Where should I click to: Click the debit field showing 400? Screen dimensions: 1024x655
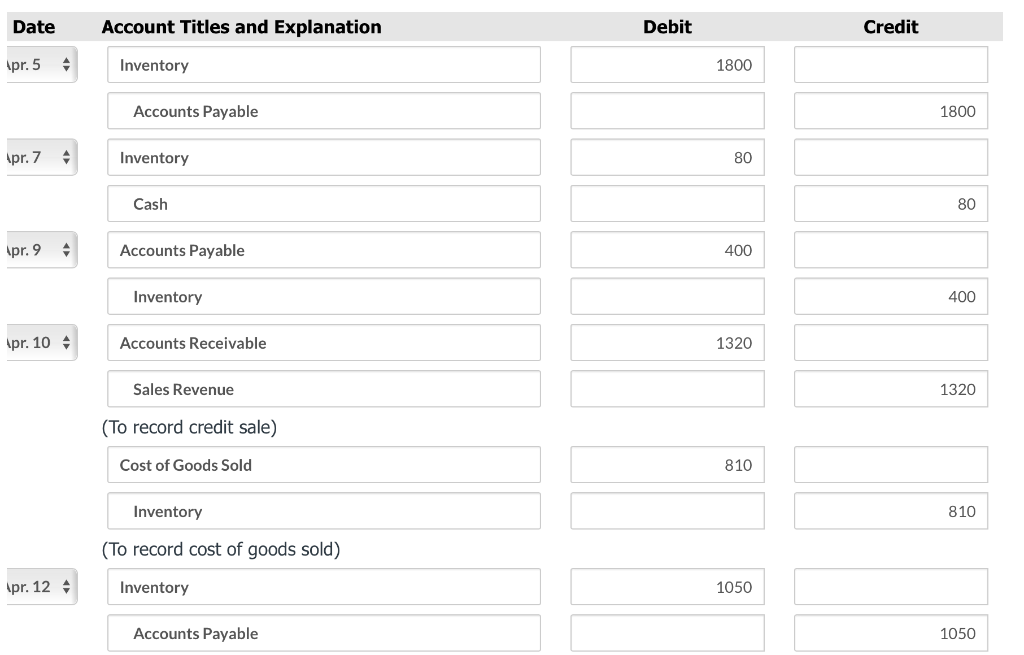pyautogui.click(x=667, y=250)
